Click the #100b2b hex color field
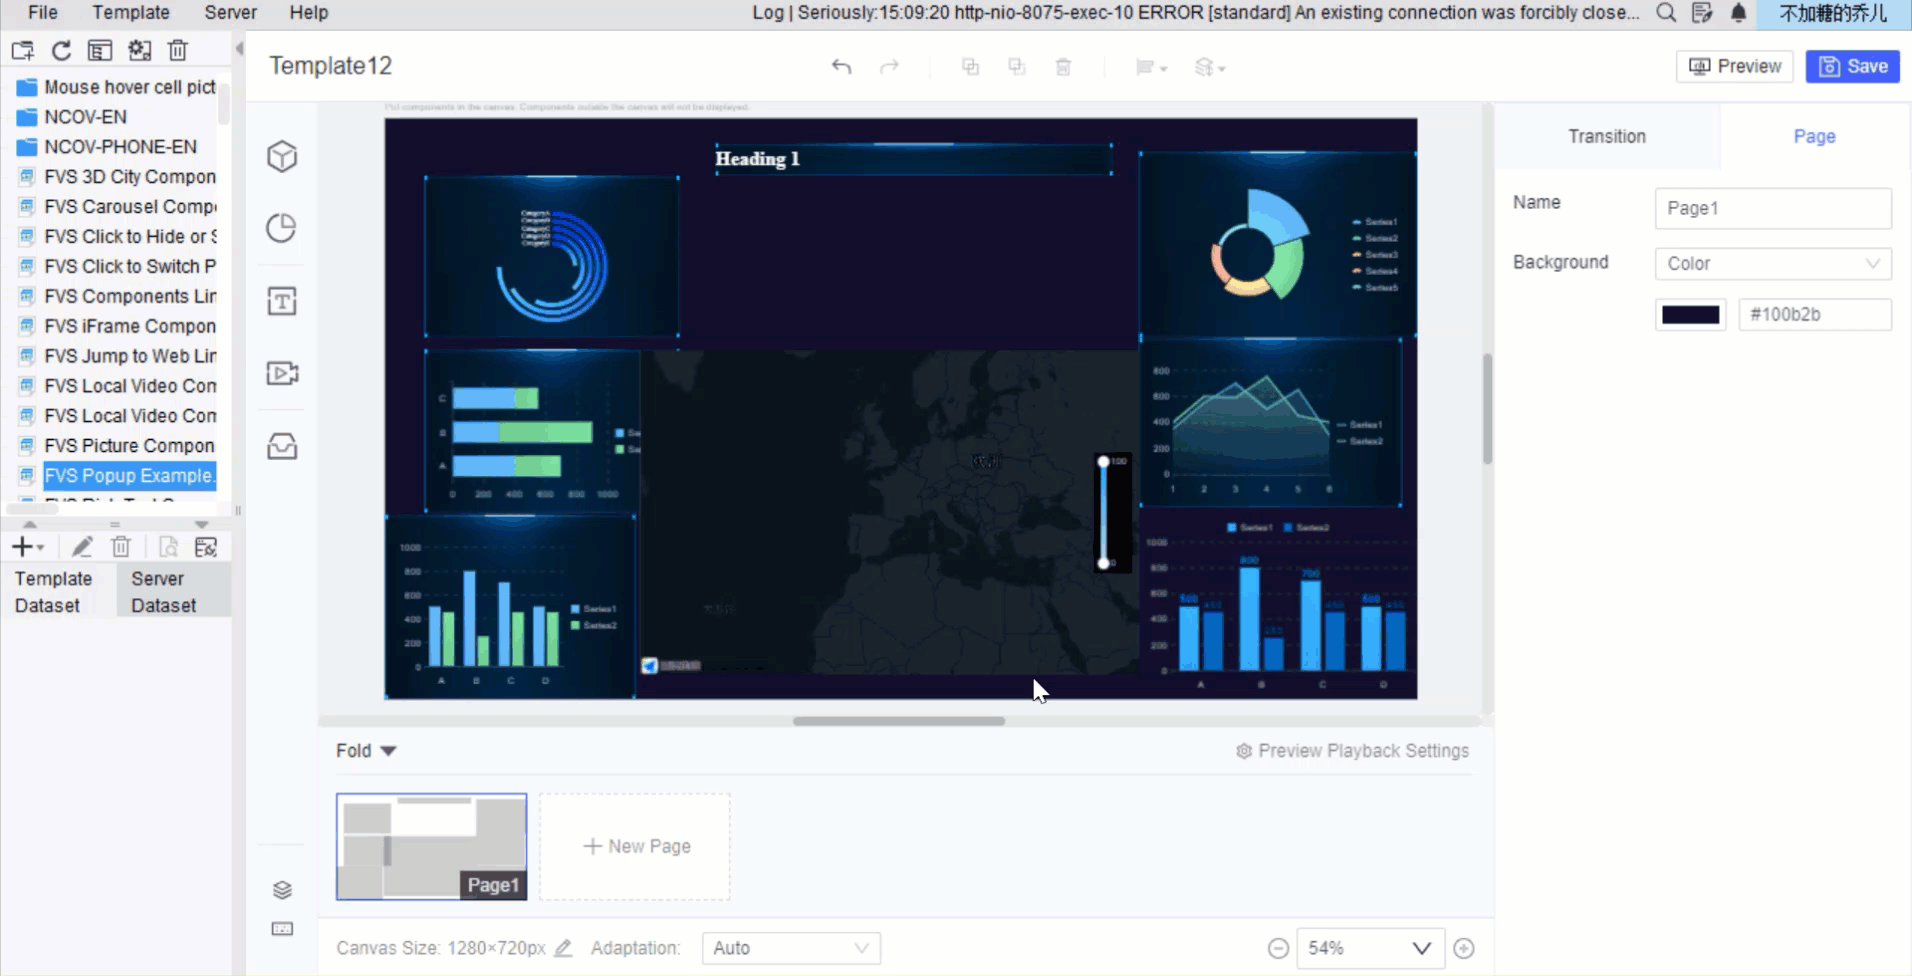Viewport: 1912px width, 976px height. (x=1815, y=315)
